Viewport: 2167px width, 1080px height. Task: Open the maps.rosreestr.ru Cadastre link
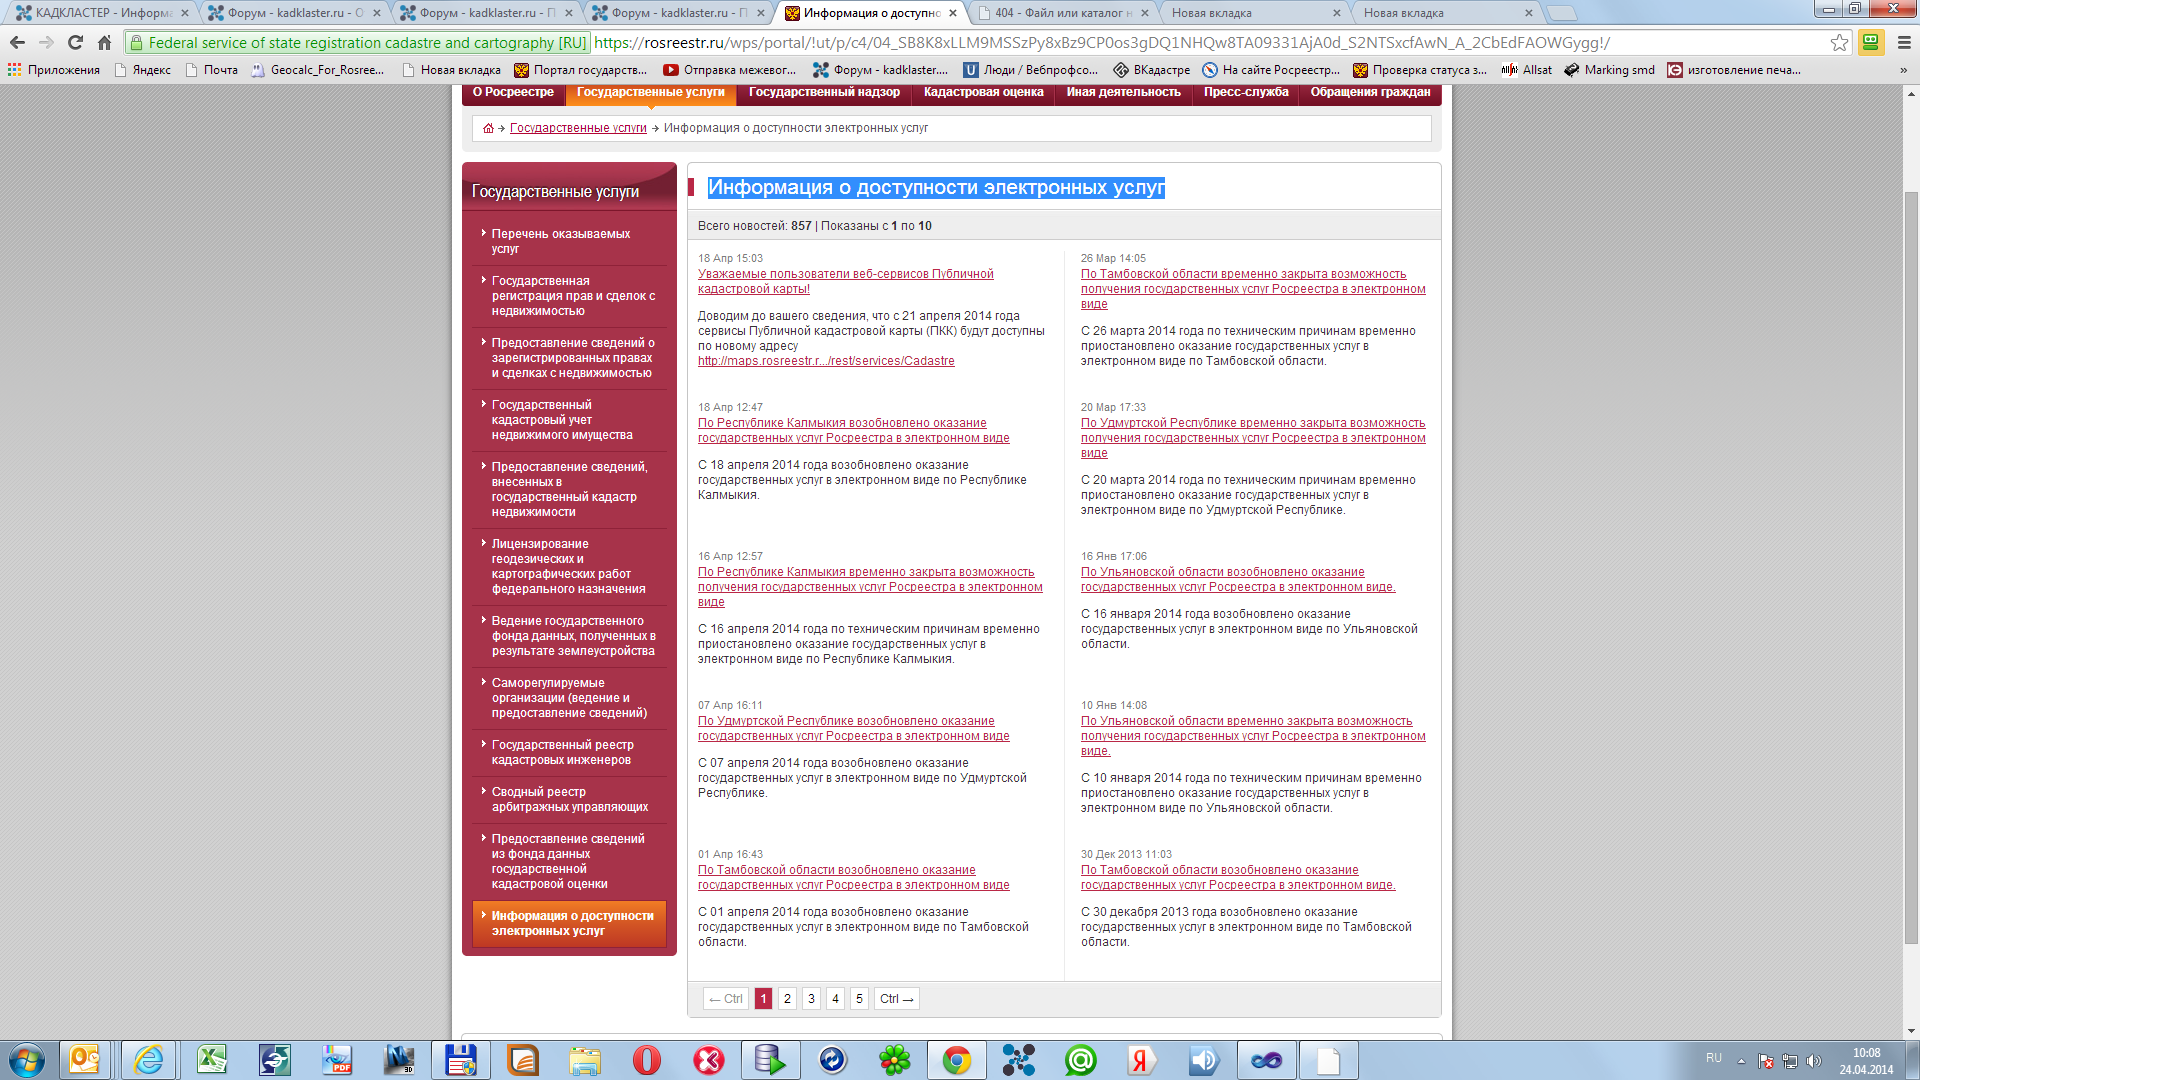tap(826, 361)
